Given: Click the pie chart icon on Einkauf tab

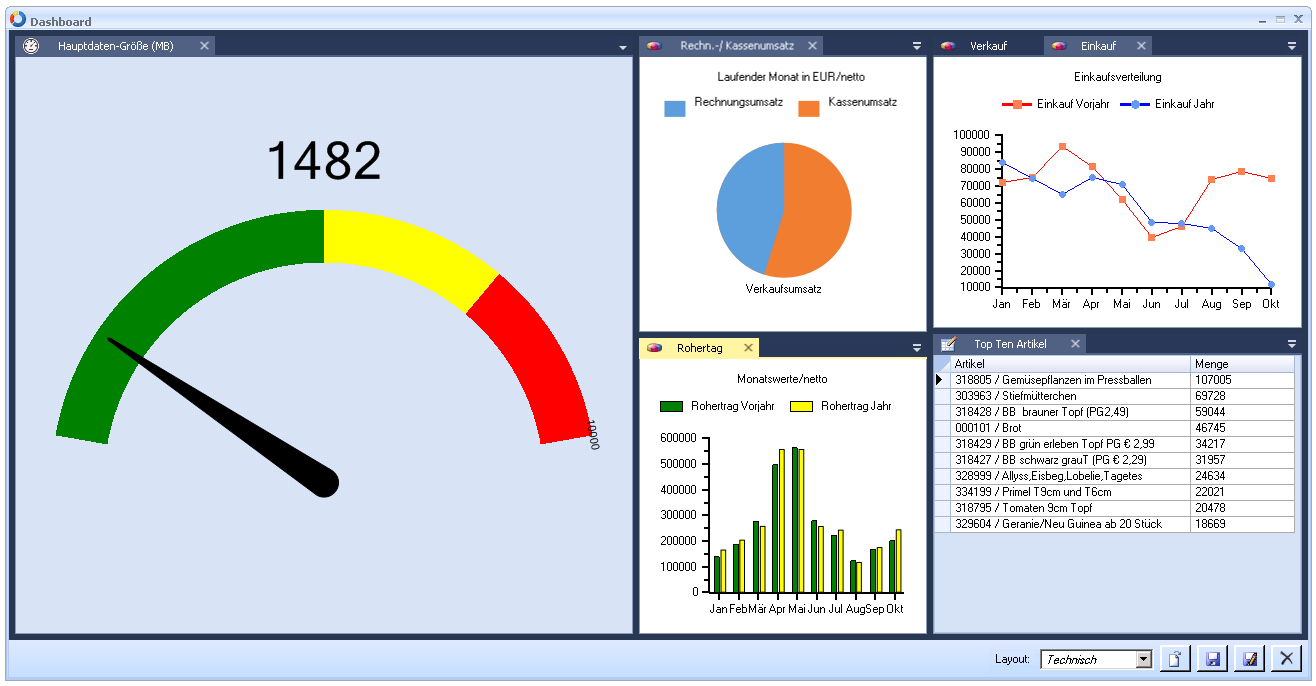Looking at the screenshot, I should point(1057,45).
